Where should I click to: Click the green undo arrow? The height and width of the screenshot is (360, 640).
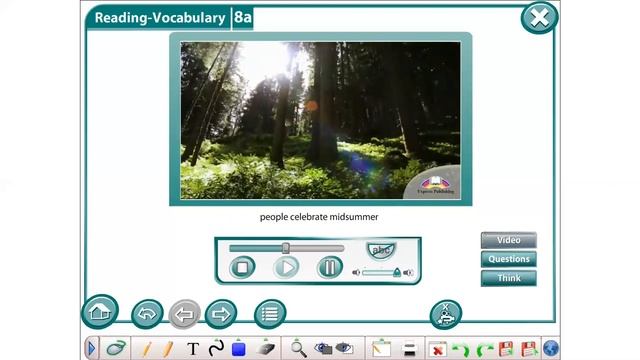point(462,350)
